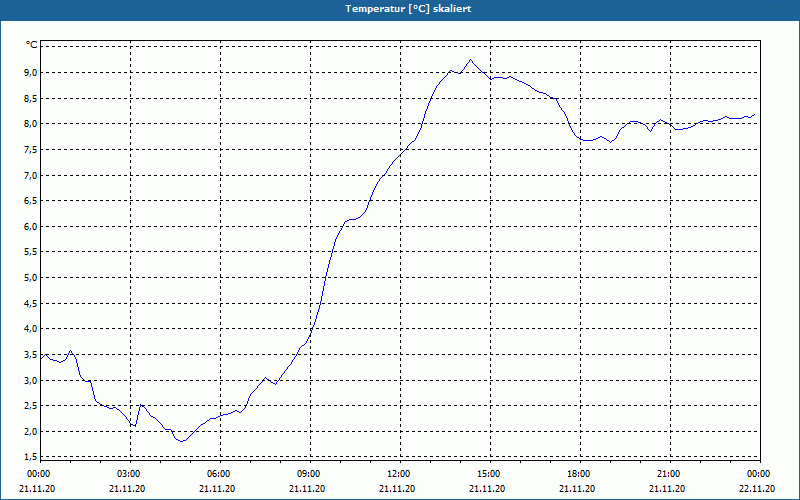
Task: Click the curve's lowest point below 2,0
Action: pyautogui.click(x=182, y=441)
